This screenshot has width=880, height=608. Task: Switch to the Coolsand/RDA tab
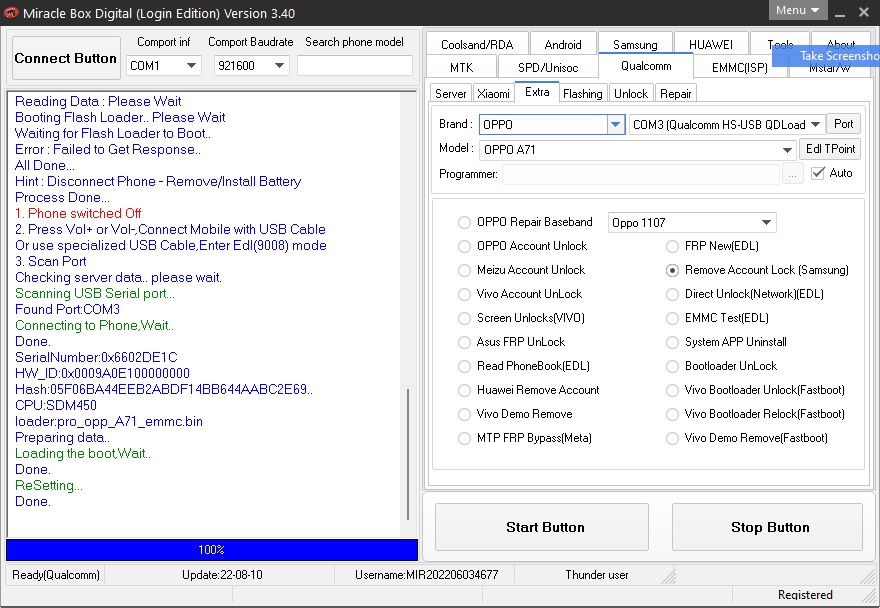coord(477,44)
